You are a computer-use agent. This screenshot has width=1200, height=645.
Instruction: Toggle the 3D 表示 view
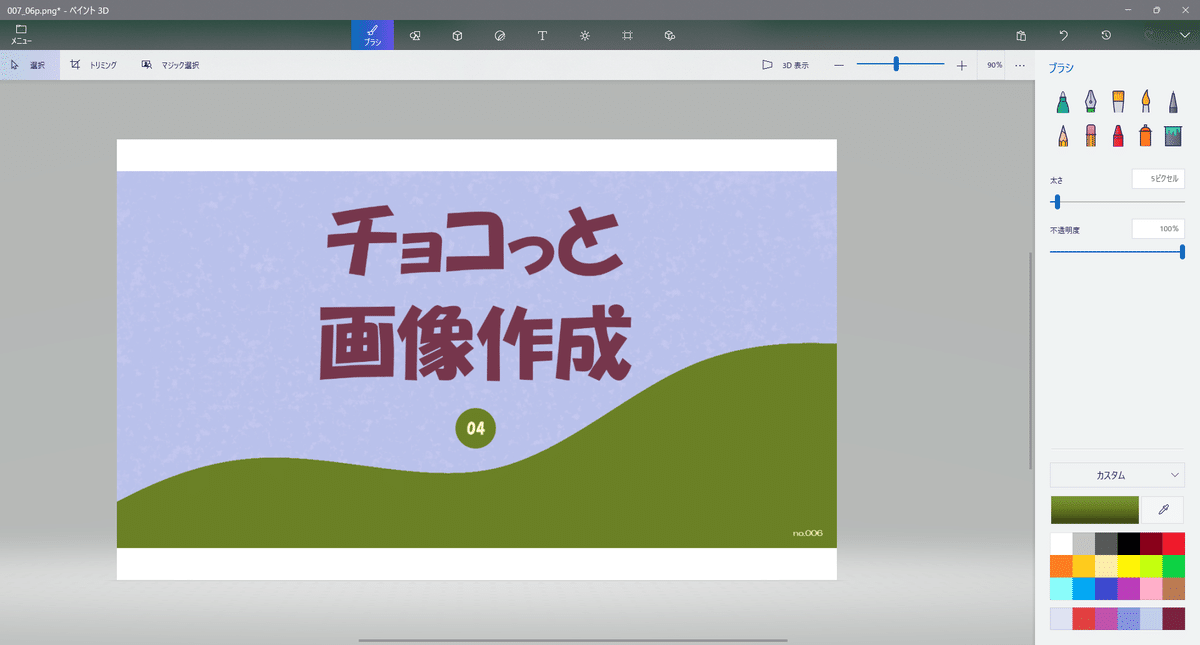point(786,65)
